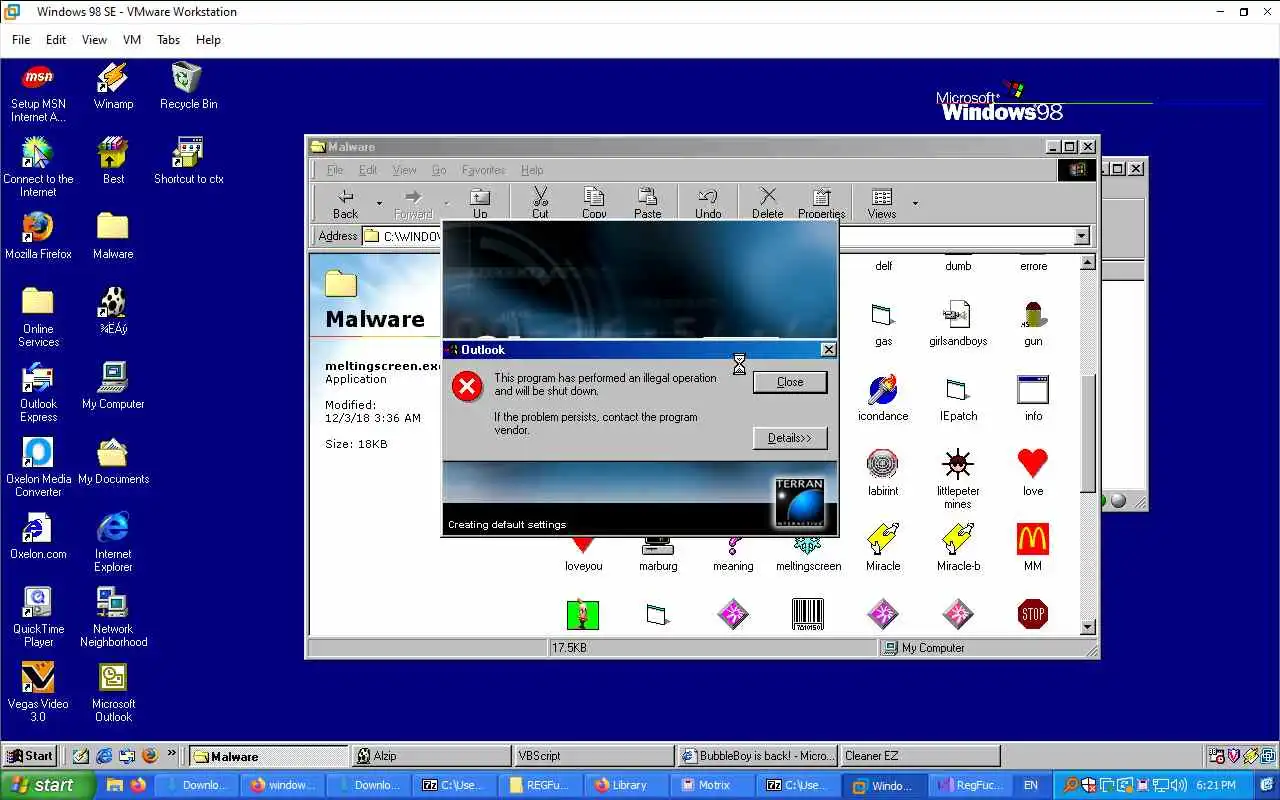This screenshot has width=1280, height=800.
Task: Click the EN language indicator
Action: tap(1031, 785)
